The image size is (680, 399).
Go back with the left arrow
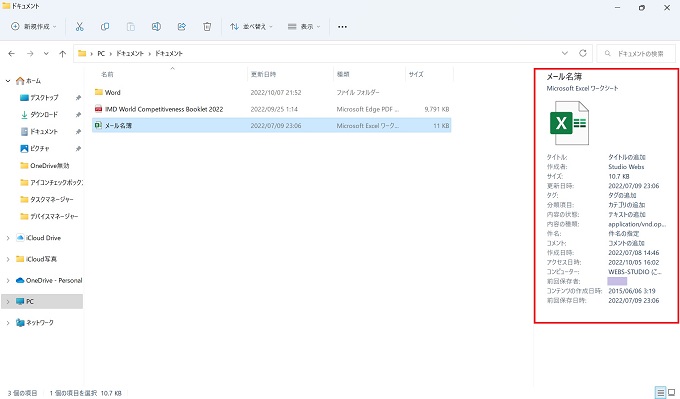click(x=12, y=53)
